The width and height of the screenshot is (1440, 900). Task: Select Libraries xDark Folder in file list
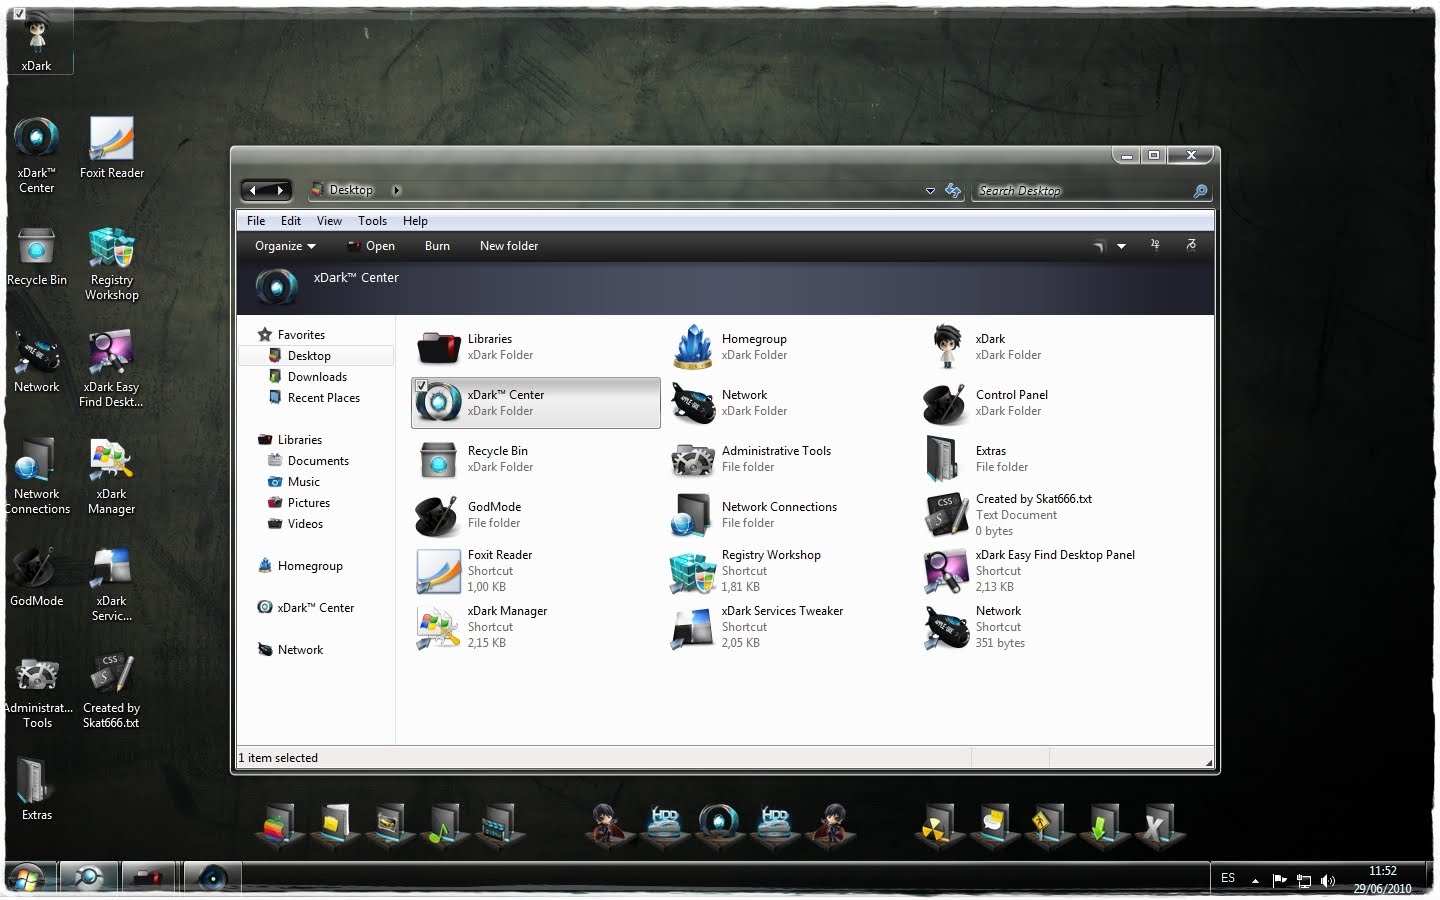coord(476,347)
